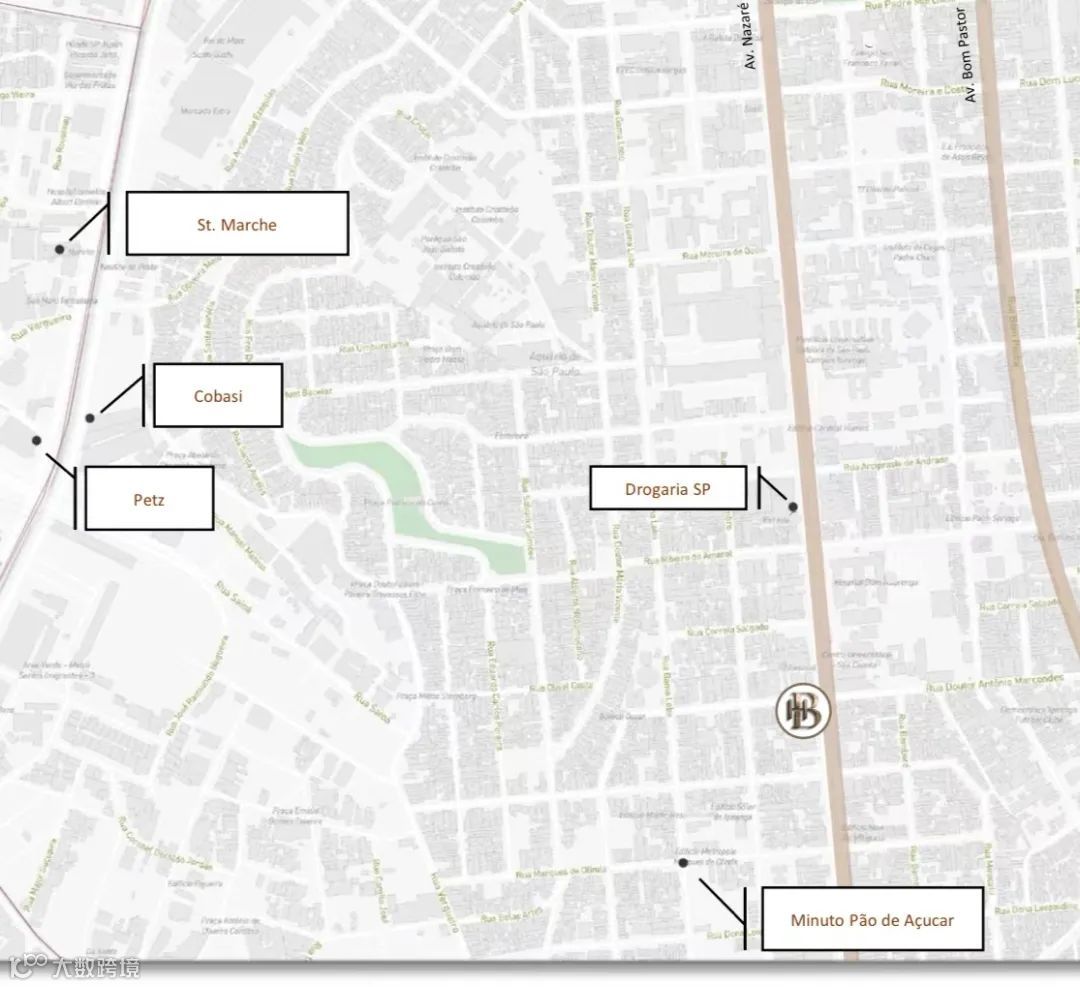The height and width of the screenshot is (987, 1080).
Task: Click the Petz label box
Action: point(149,499)
